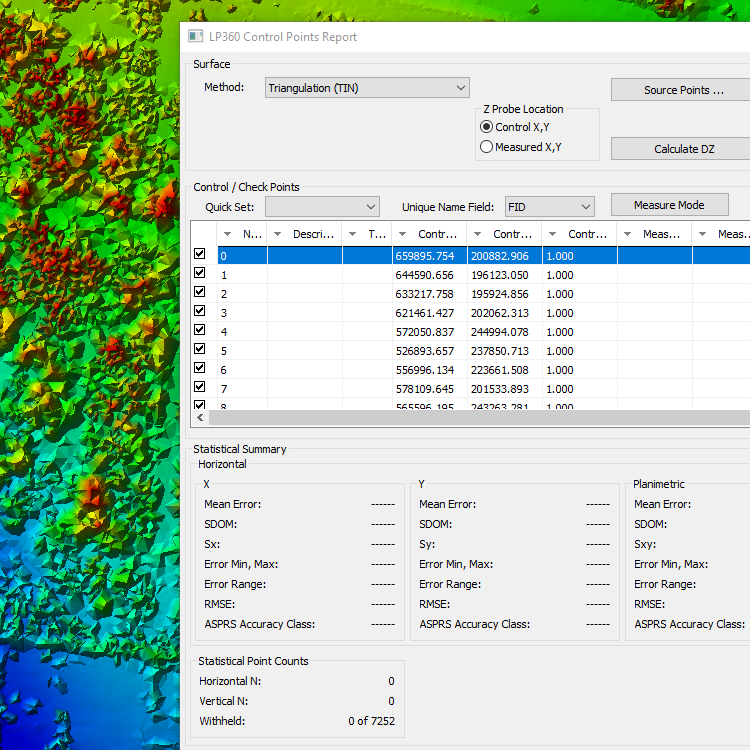Select the Measured X,Y radio button

[486, 146]
